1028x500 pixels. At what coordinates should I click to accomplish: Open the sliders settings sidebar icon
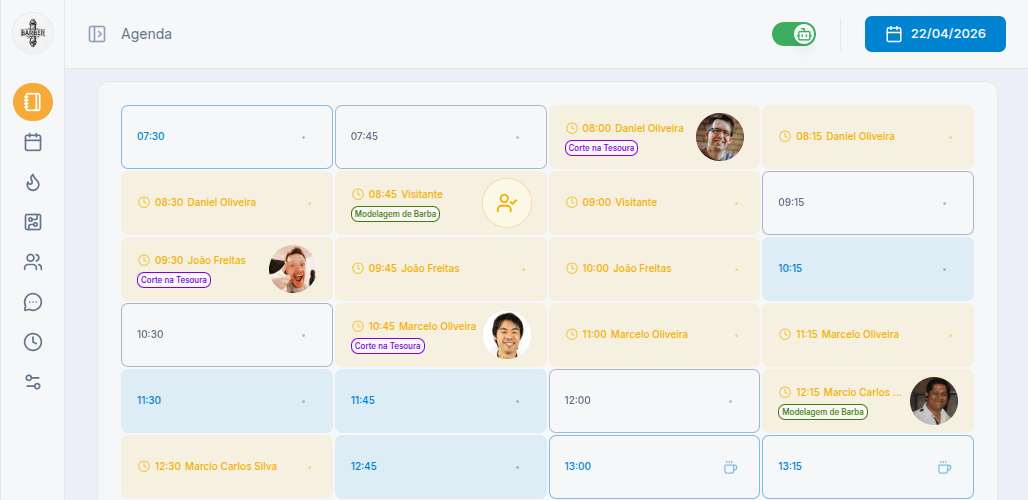point(33,382)
